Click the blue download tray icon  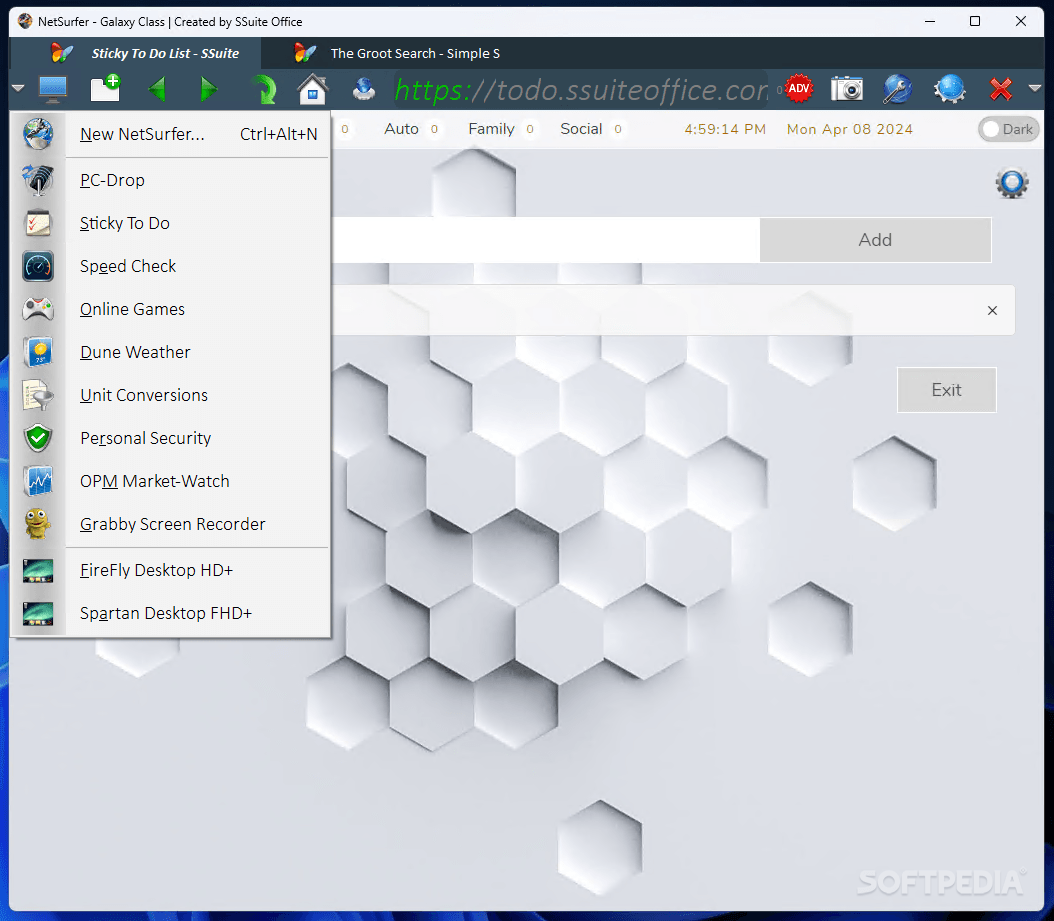pyautogui.click(x=364, y=89)
